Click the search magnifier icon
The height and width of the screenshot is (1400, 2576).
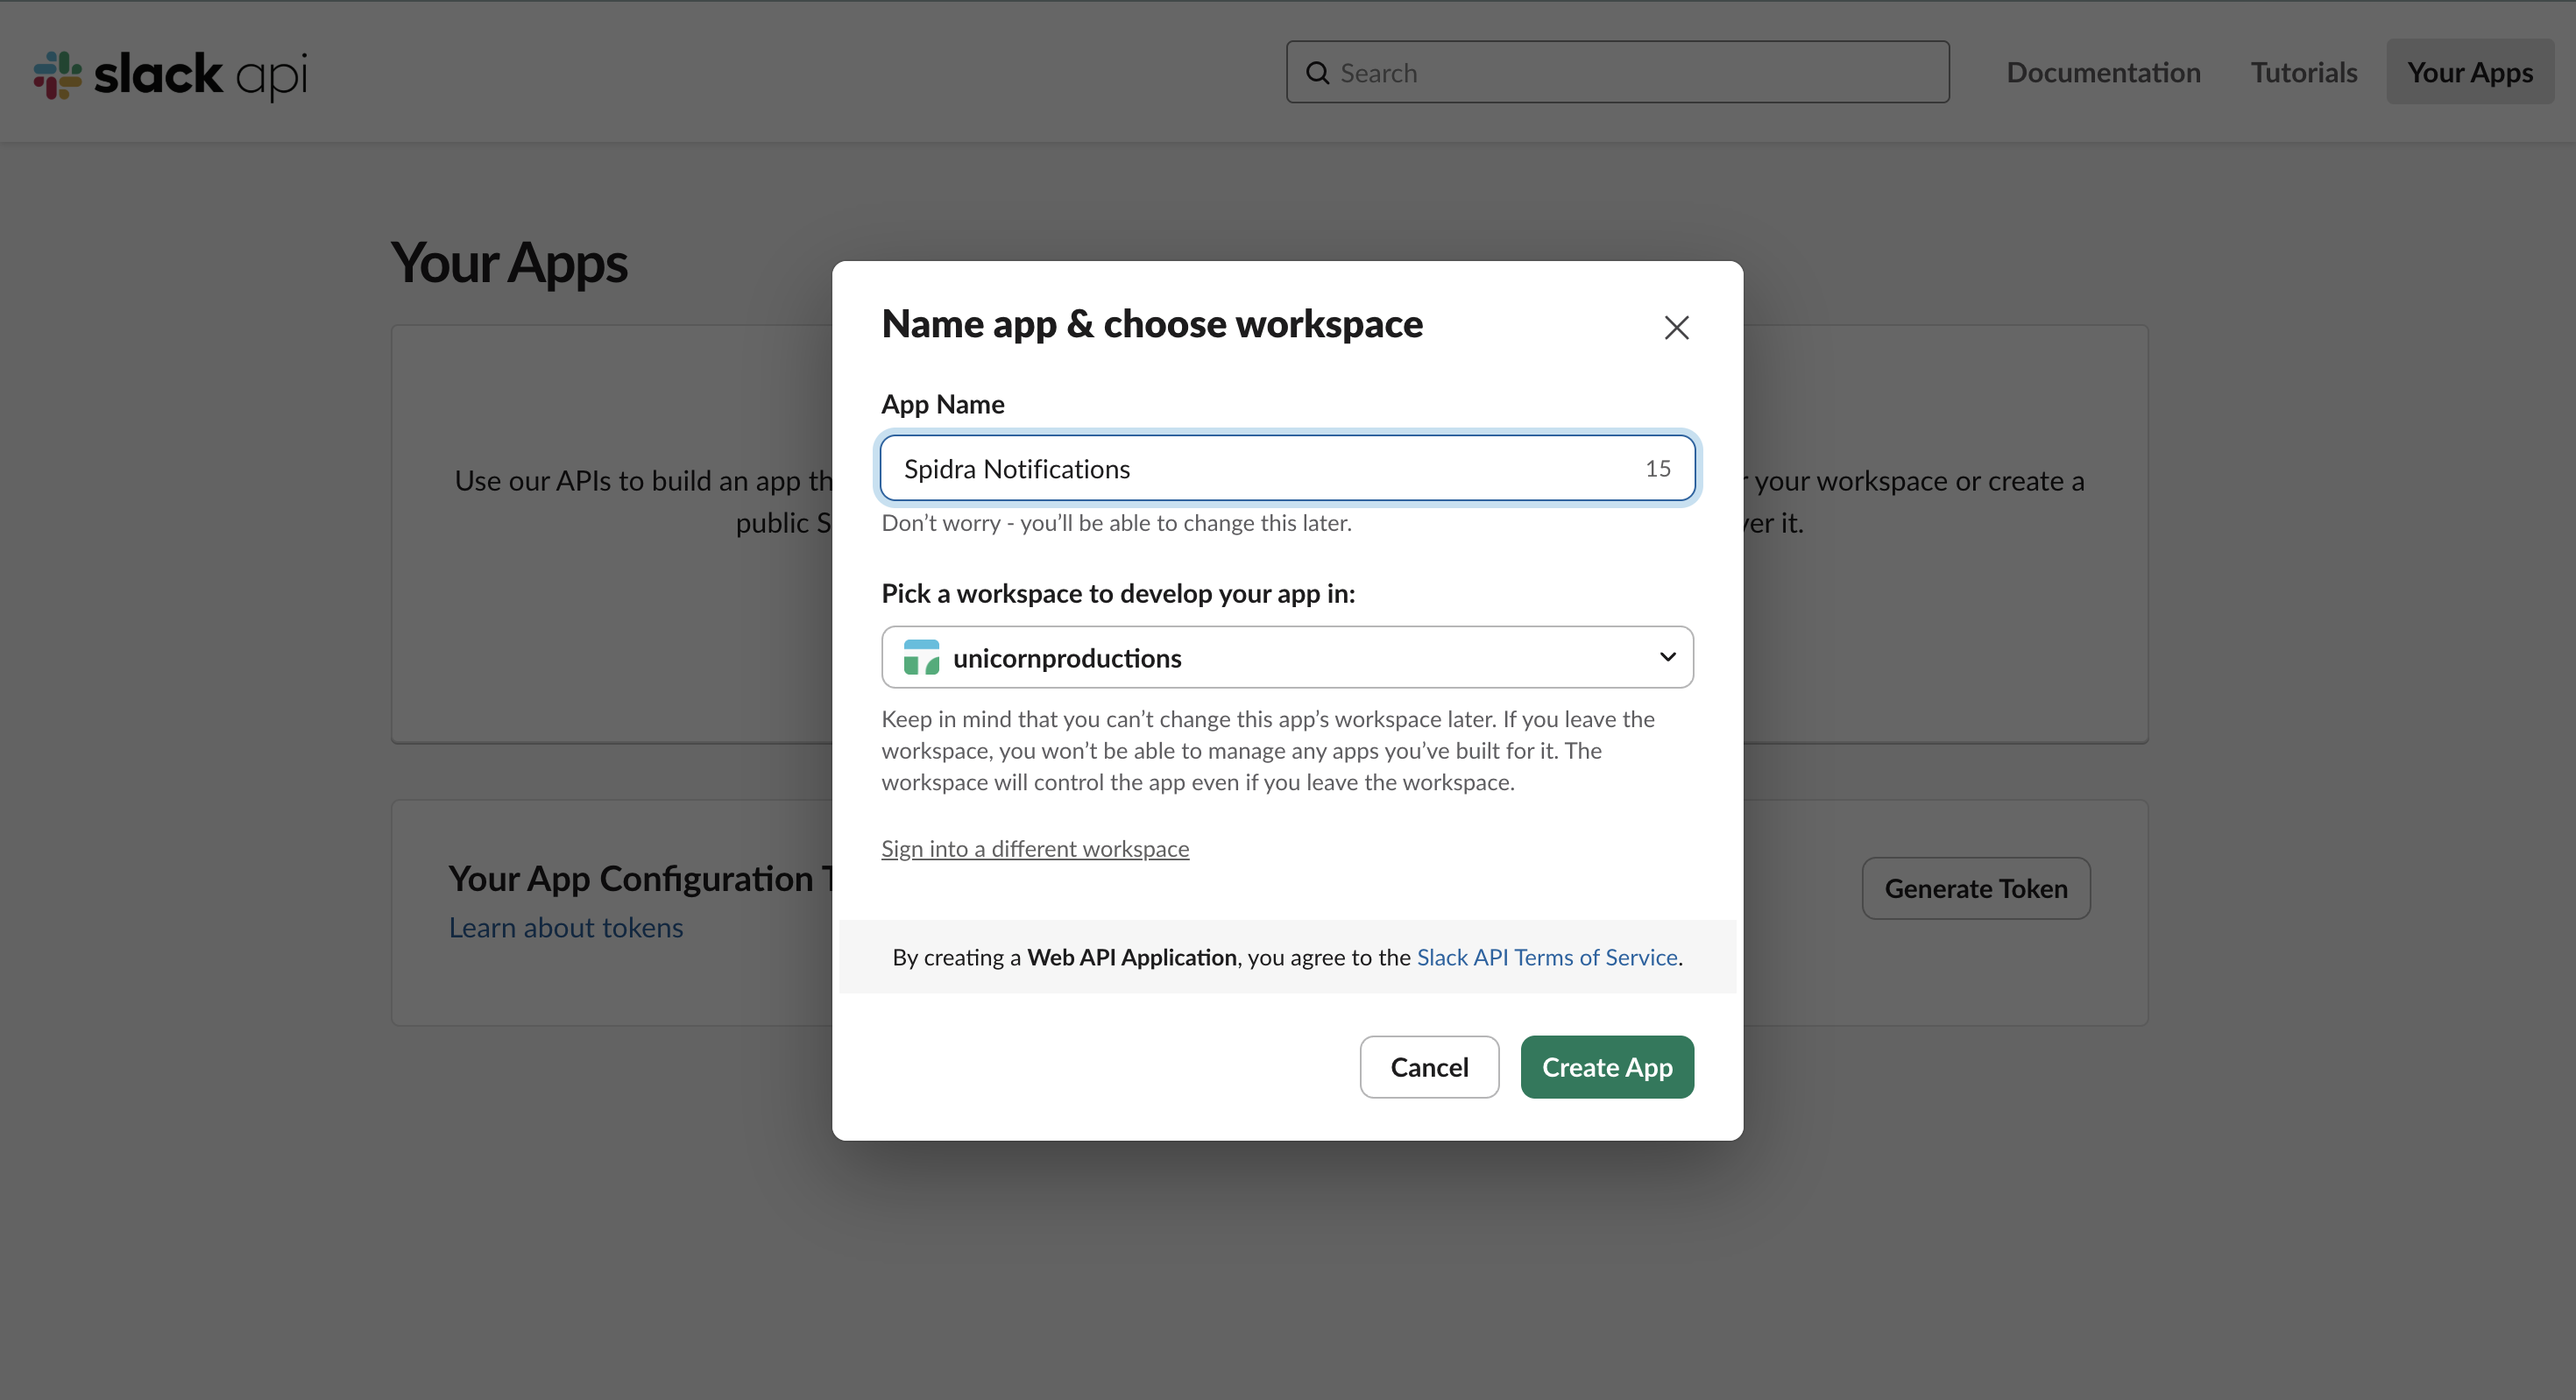click(1318, 73)
